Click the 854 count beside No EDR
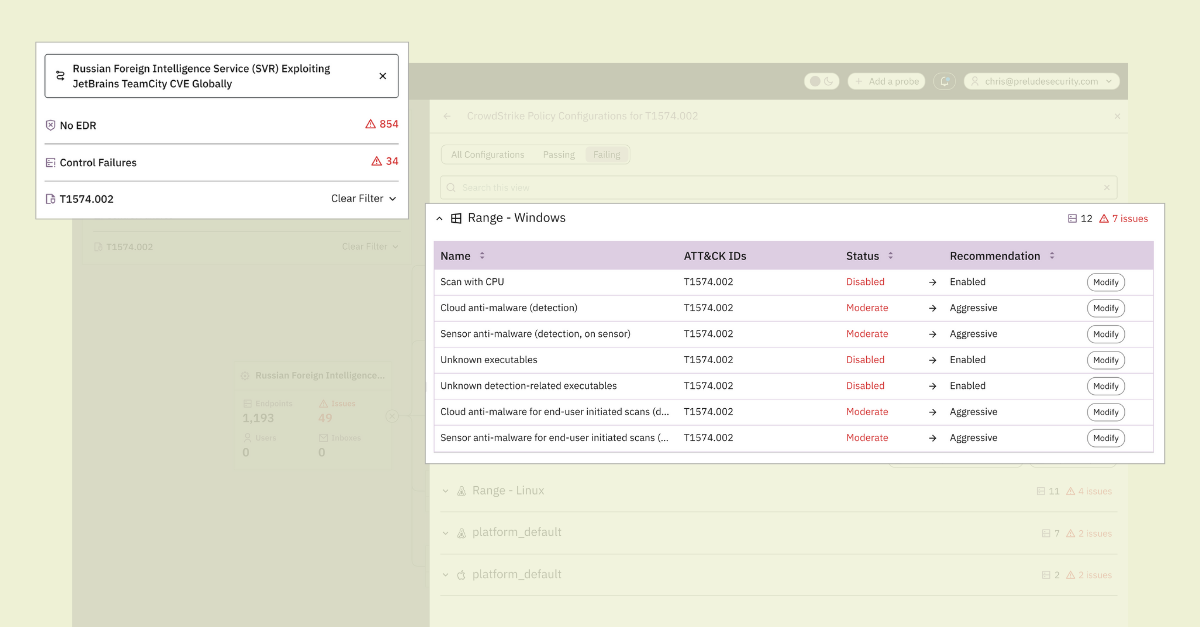This screenshot has width=1200, height=627. pos(389,124)
